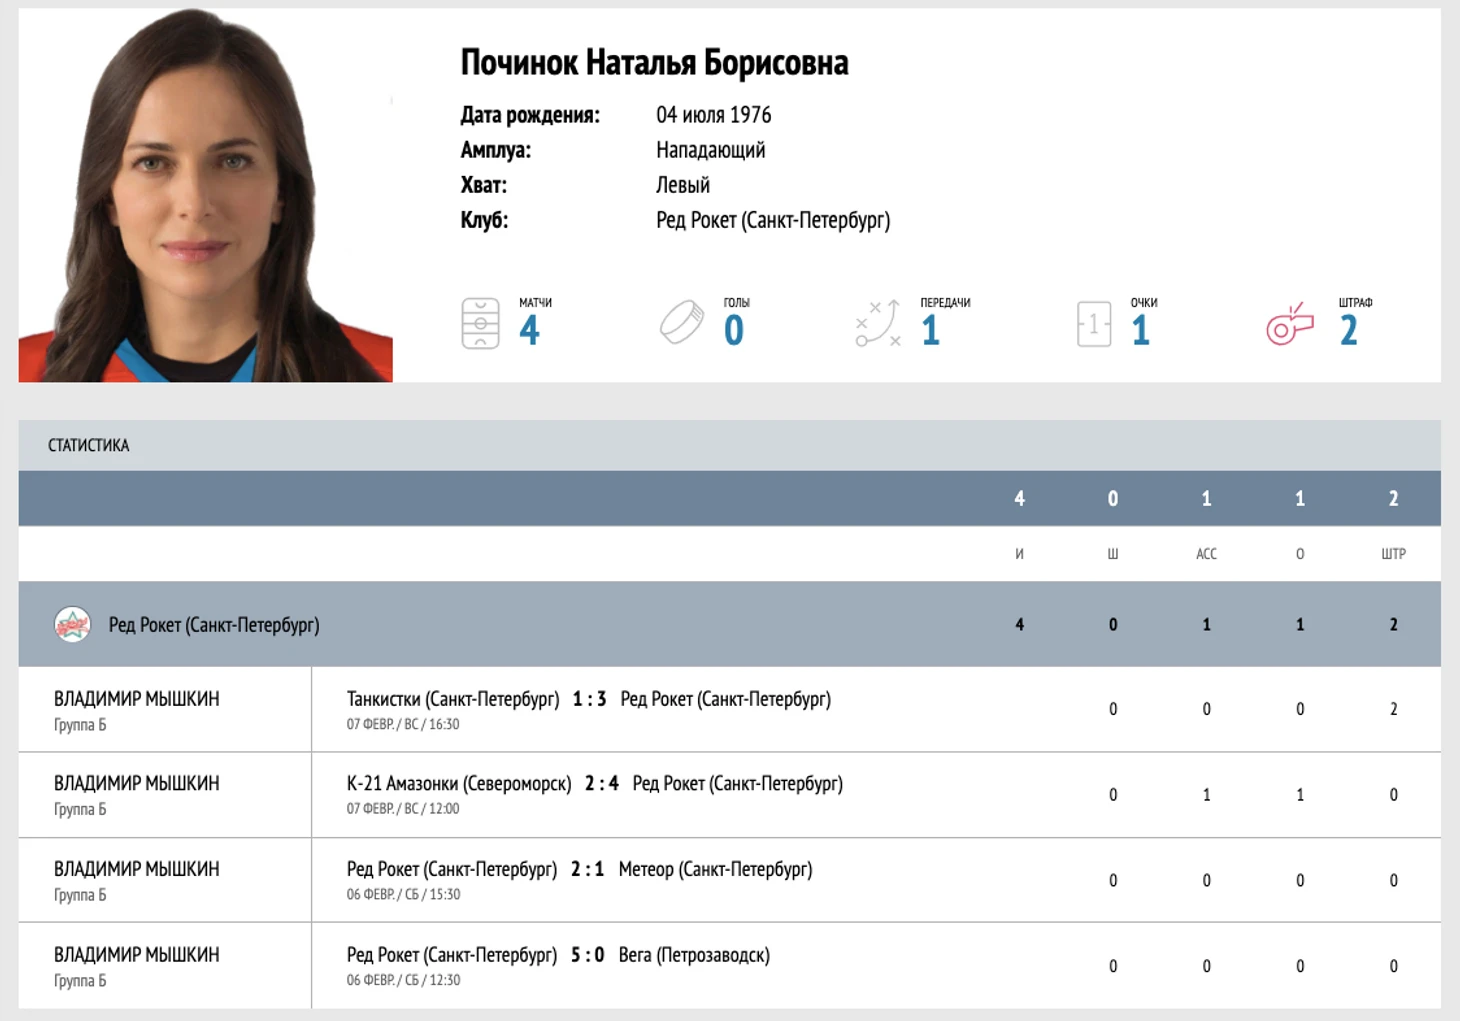Open ВЛАДИМИР МЫШКИН tournament in Вега row
The image size is (1460, 1021).
pyautogui.click(x=137, y=955)
